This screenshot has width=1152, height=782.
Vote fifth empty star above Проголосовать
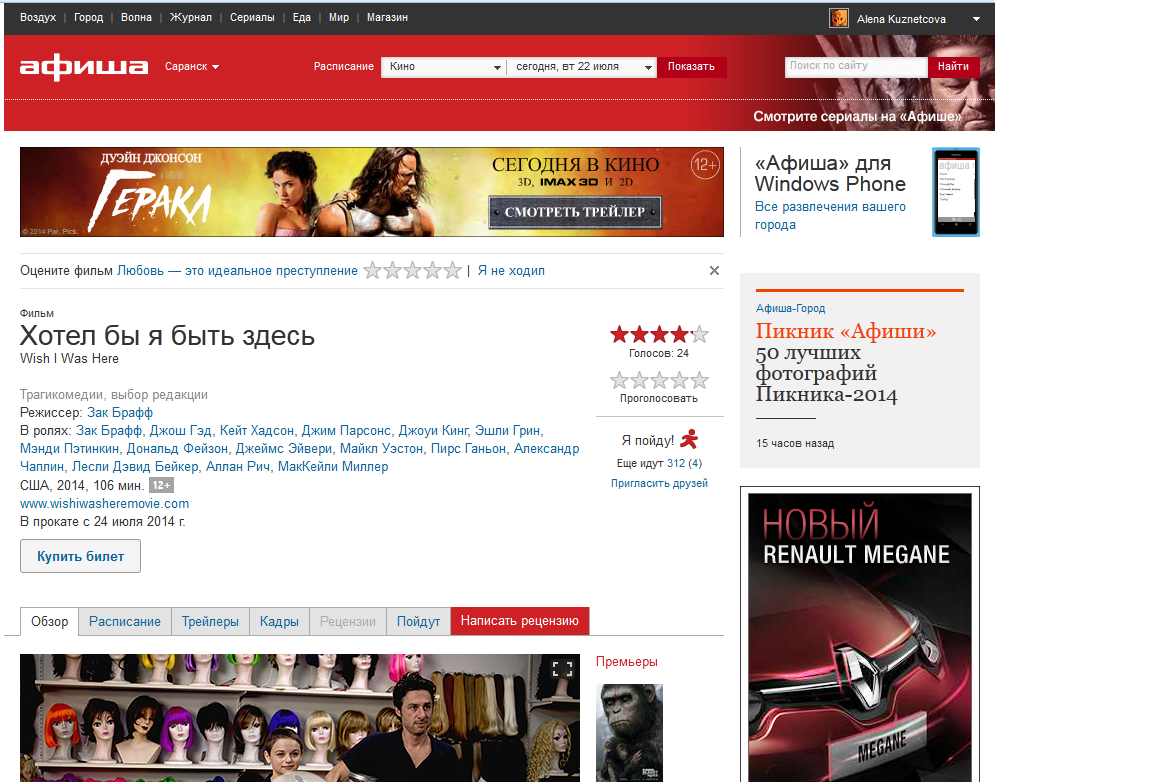point(700,381)
